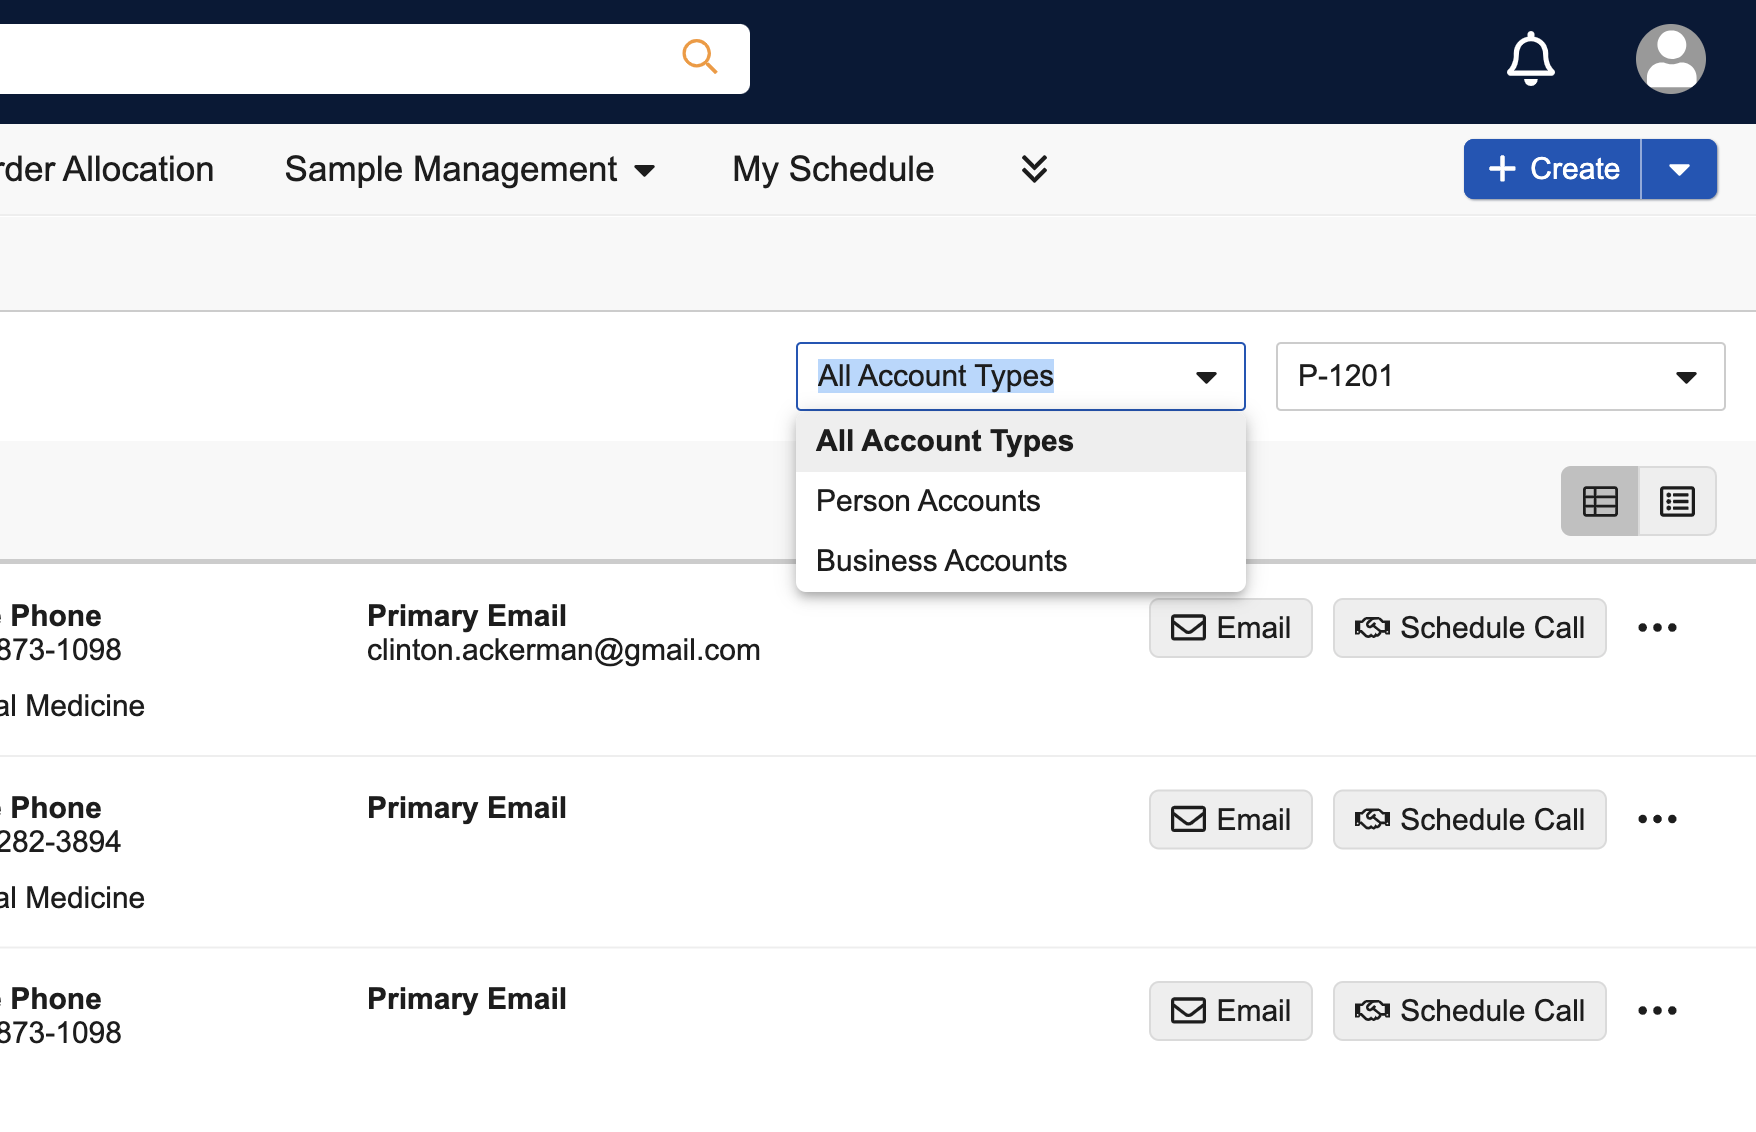Image resolution: width=1756 pixels, height=1132 pixels.
Task: Click the envelope icon in the first Email button
Action: pos(1188,627)
